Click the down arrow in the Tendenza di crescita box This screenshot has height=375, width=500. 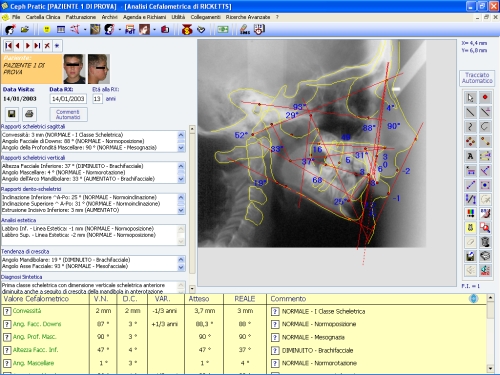181,267
